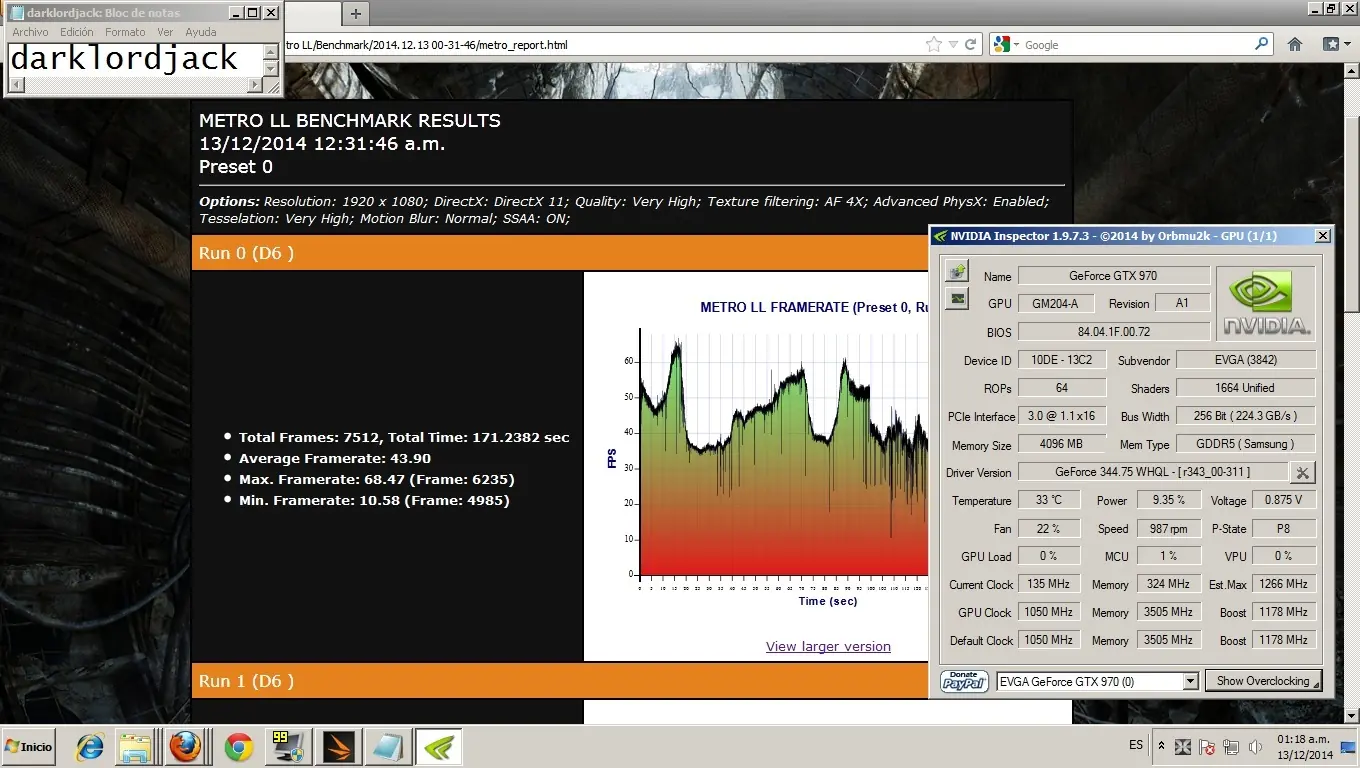Open the Inicio start menu button
This screenshot has width=1360, height=768.
coord(29,747)
